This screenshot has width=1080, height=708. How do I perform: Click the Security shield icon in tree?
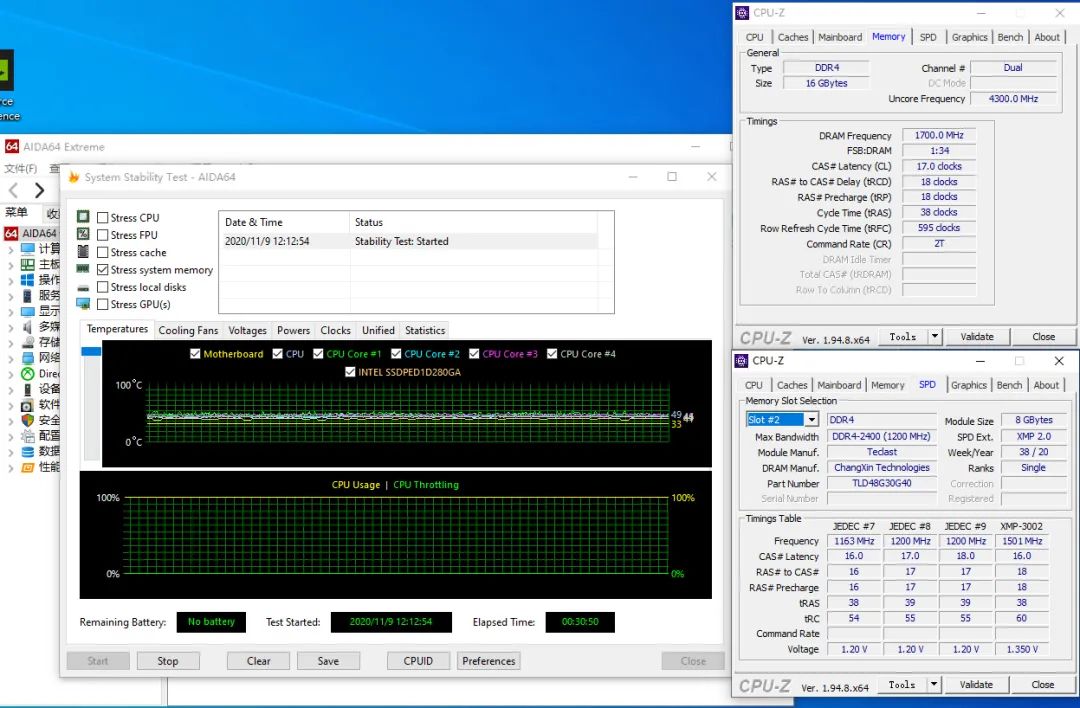pyautogui.click(x=27, y=420)
